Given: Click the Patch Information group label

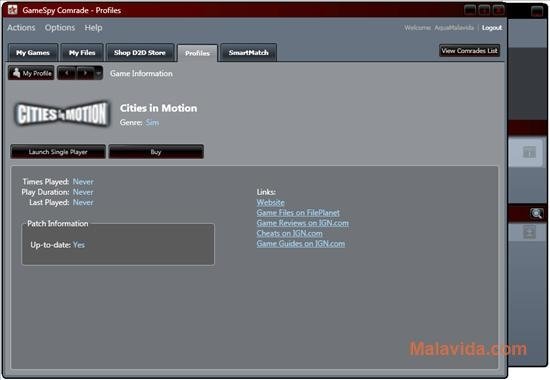Looking at the screenshot, I should [x=58, y=224].
